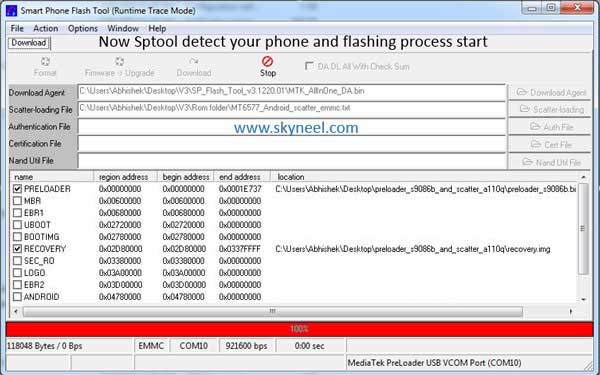Click the 921600 bps status entry
600x375 pixels.
[246, 346]
